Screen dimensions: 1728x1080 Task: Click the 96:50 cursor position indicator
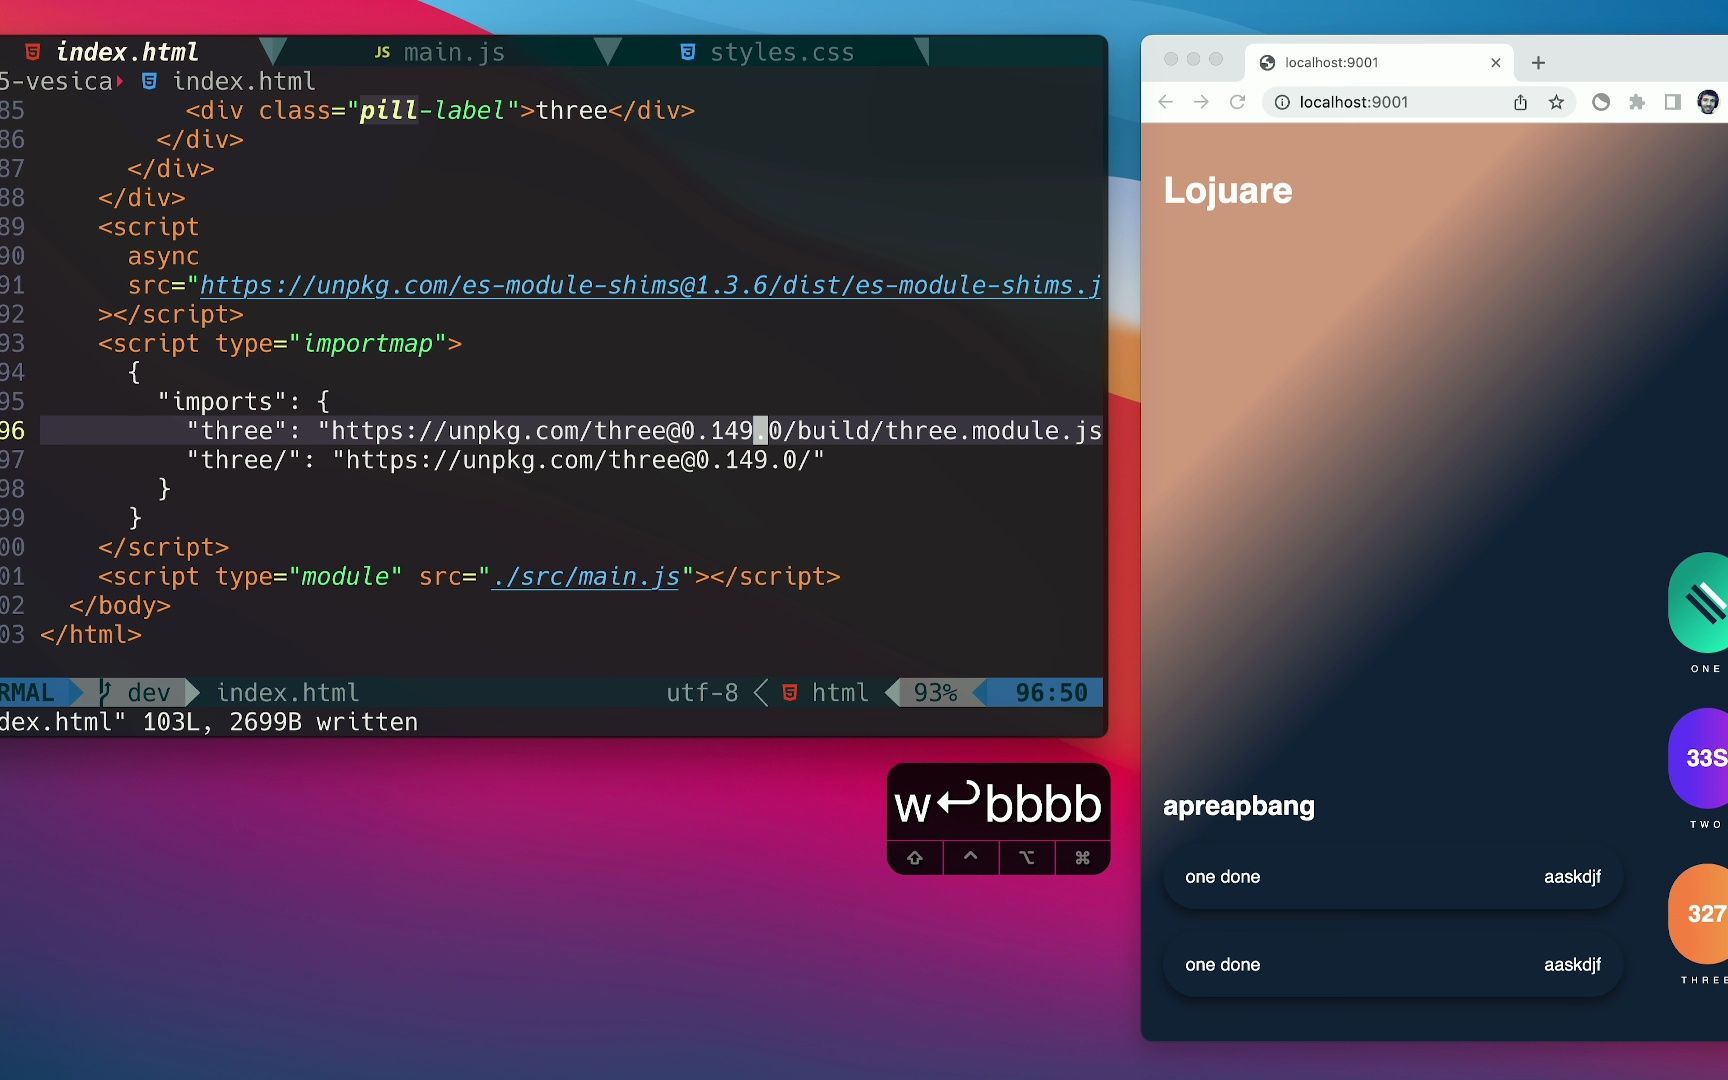pos(1051,692)
